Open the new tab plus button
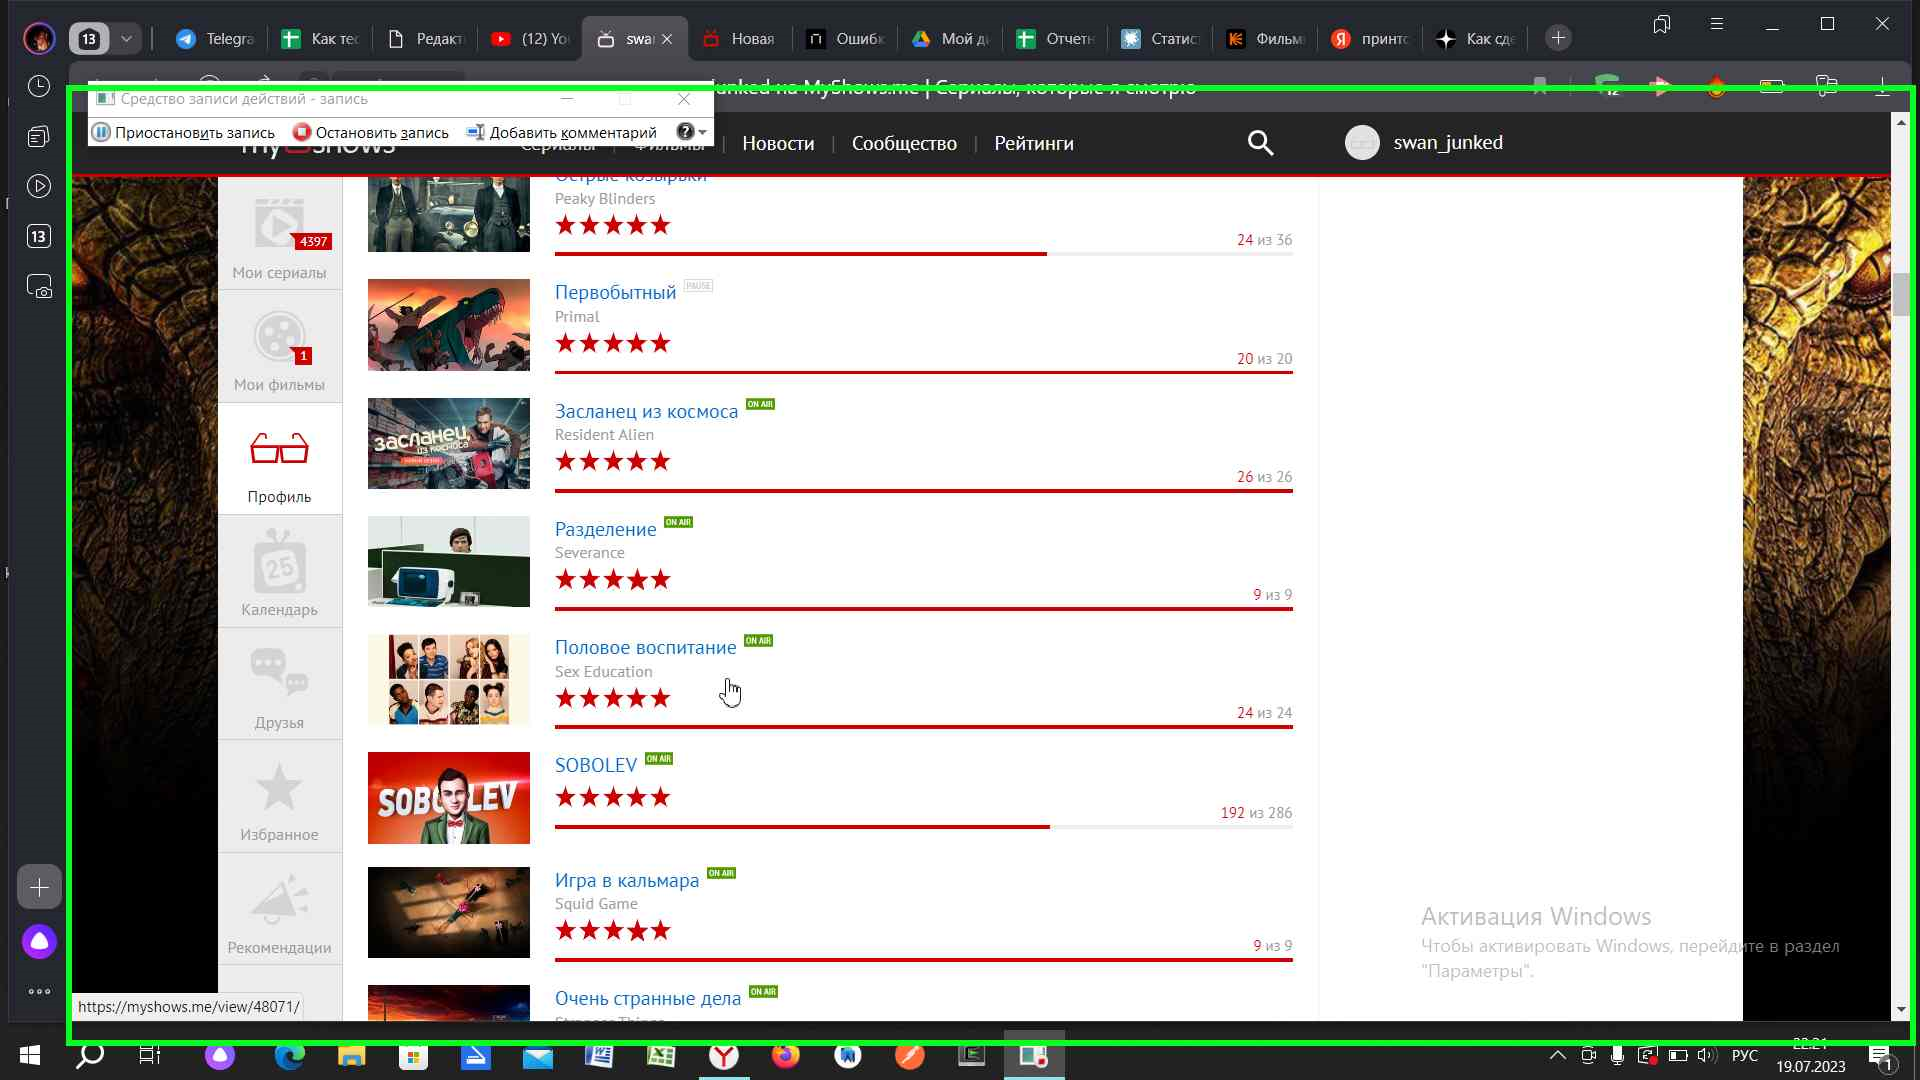The image size is (1920, 1080). tap(1558, 38)
